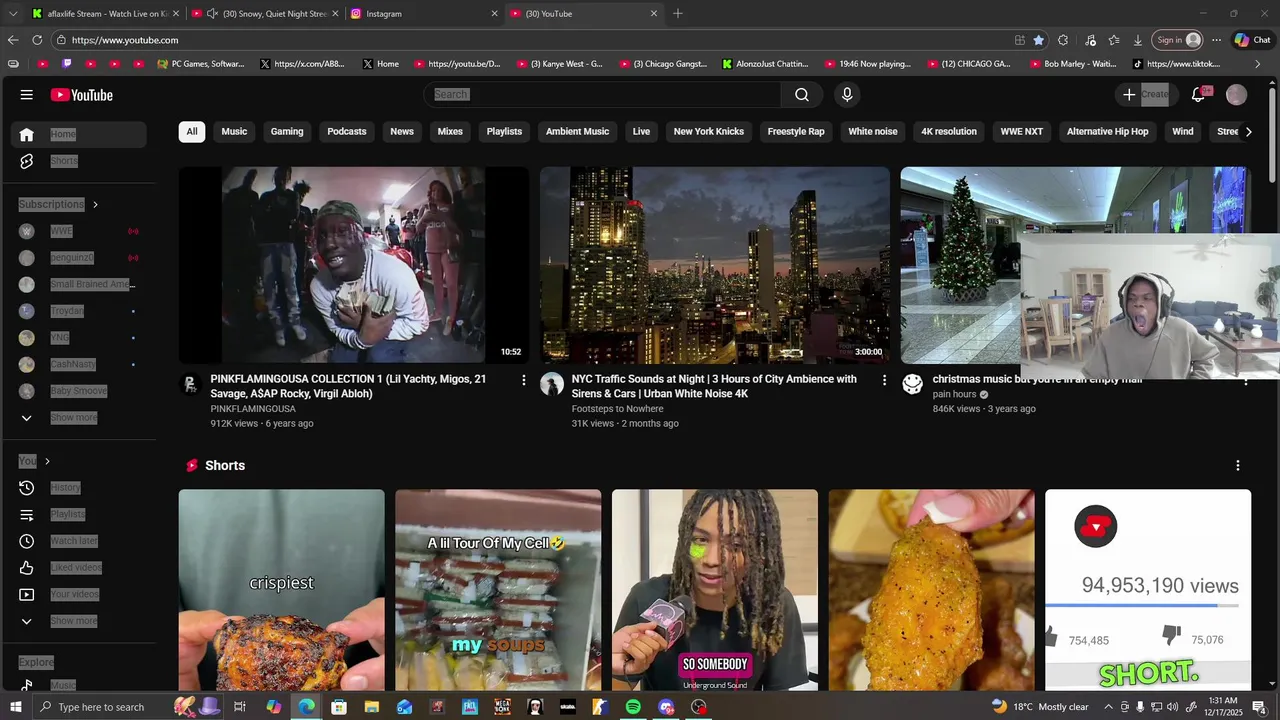Viewport: 1280px width, 720px height.
Task: Open the account avatar menu
Action: tap(1237, 94)
